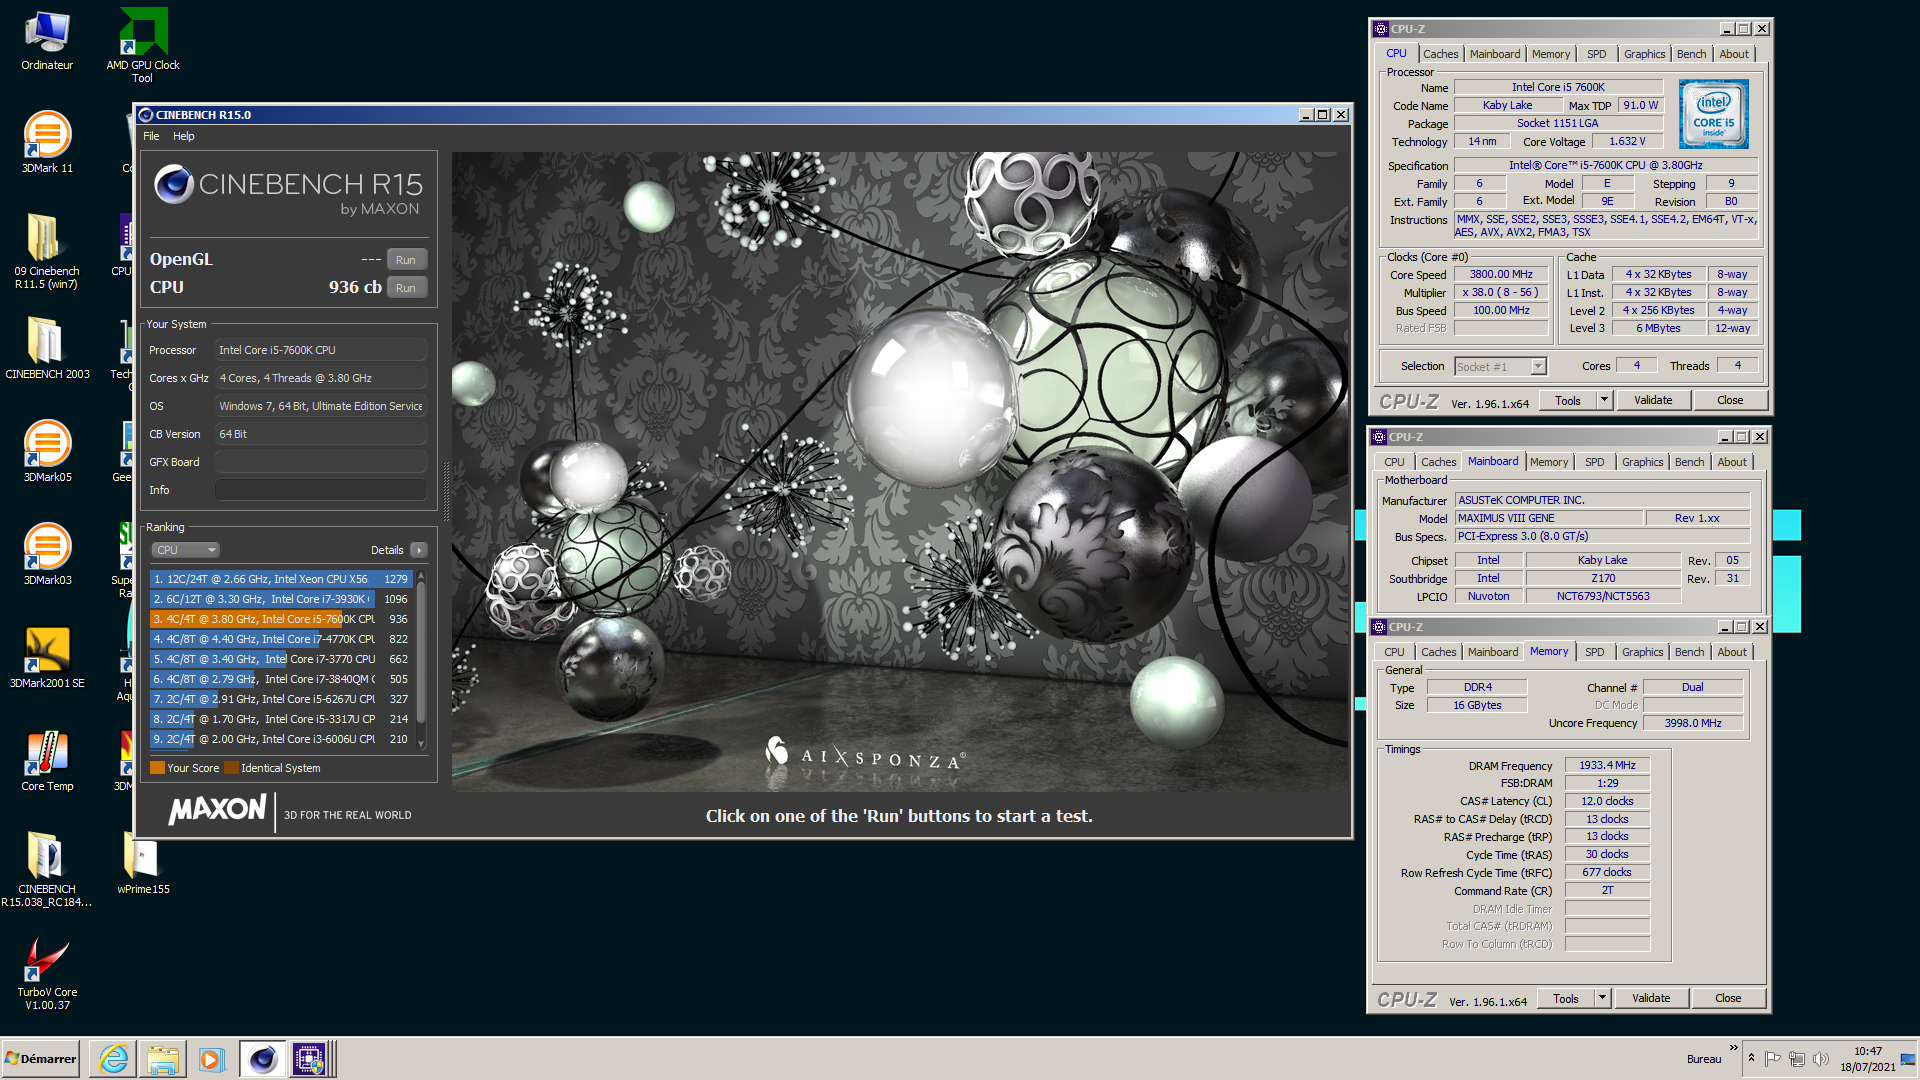Open the Socket #1 selection dropdown
The height and width of the screenshot is (1080, 1920).
pyautogui.click(x=1501, y=367)
